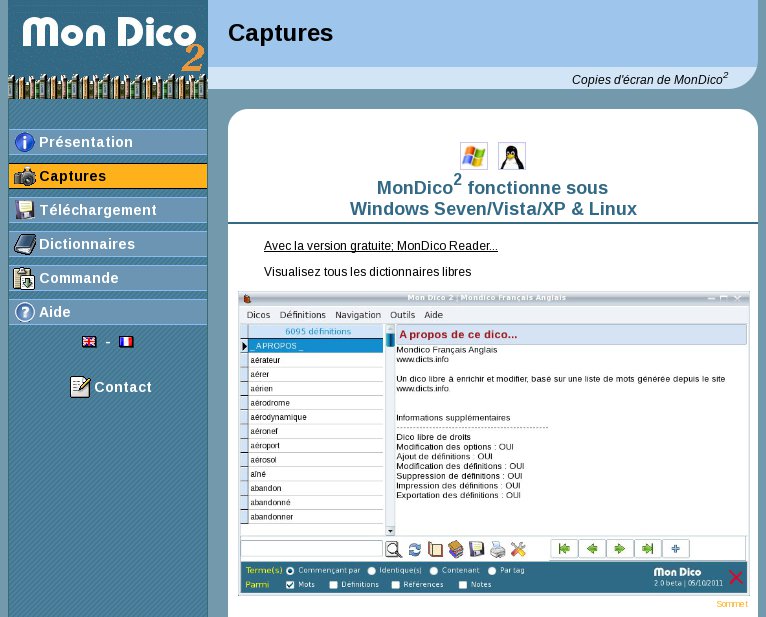Screen dimensions: 766x617
Task: Click the camera icon beside Captures
Action: [x=24, y=176]
